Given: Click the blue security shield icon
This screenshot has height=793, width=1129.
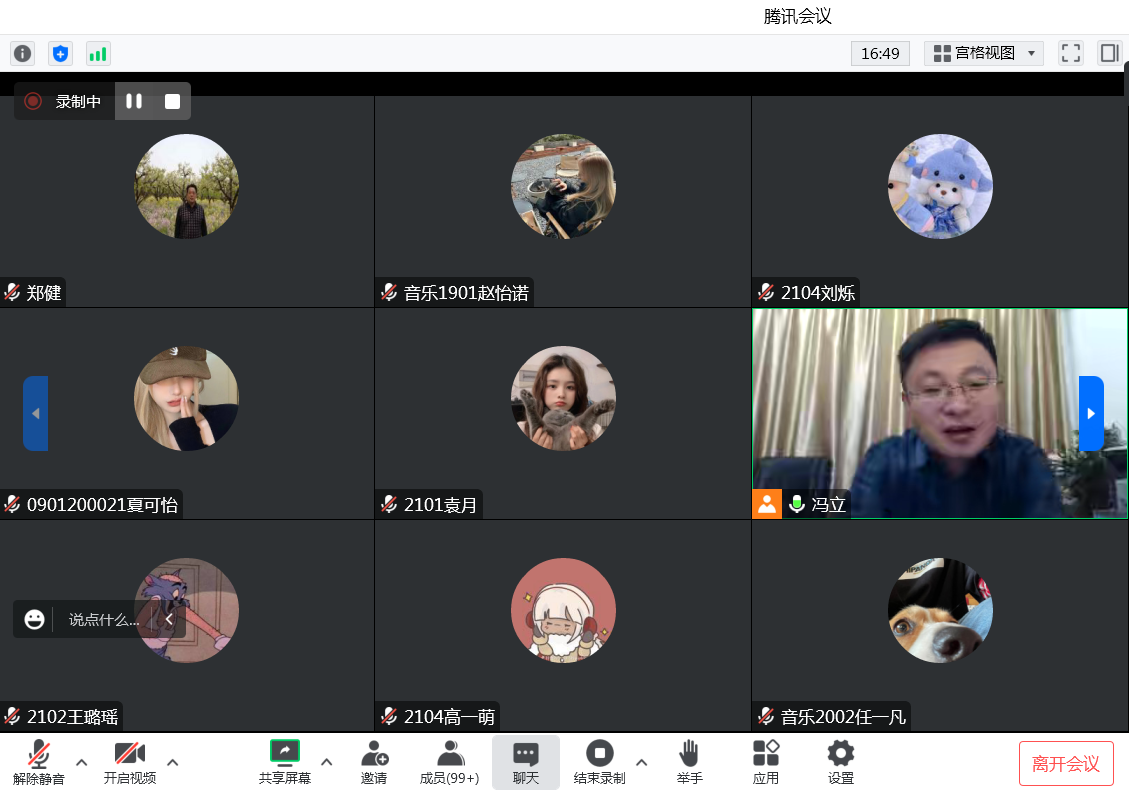Looking at the screenshot, I should (x=60, y=53).
